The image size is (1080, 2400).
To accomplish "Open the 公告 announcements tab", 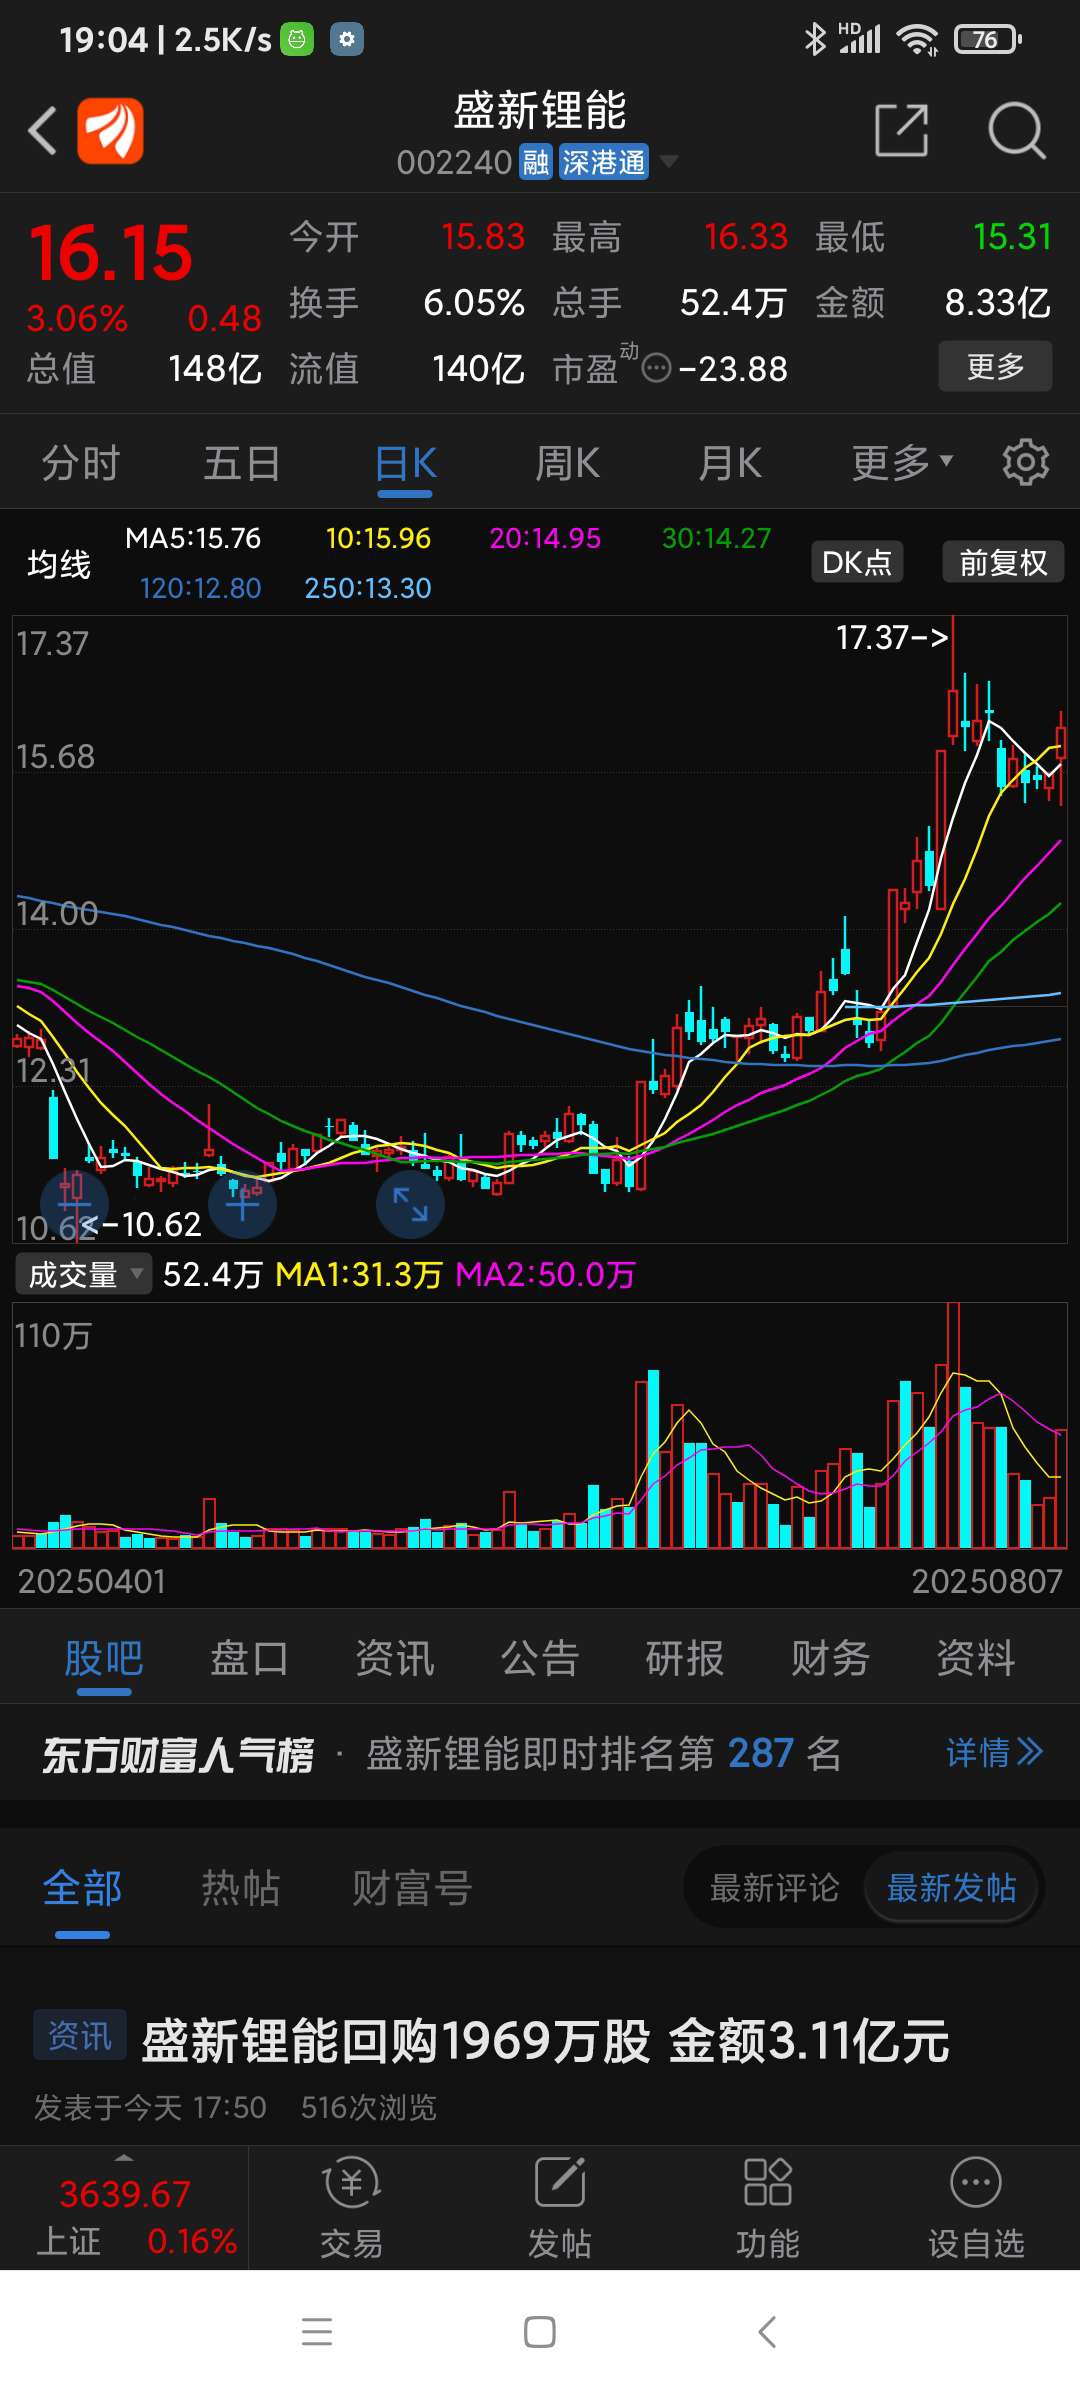I will pyautogui.click(x=540, y=1658).
